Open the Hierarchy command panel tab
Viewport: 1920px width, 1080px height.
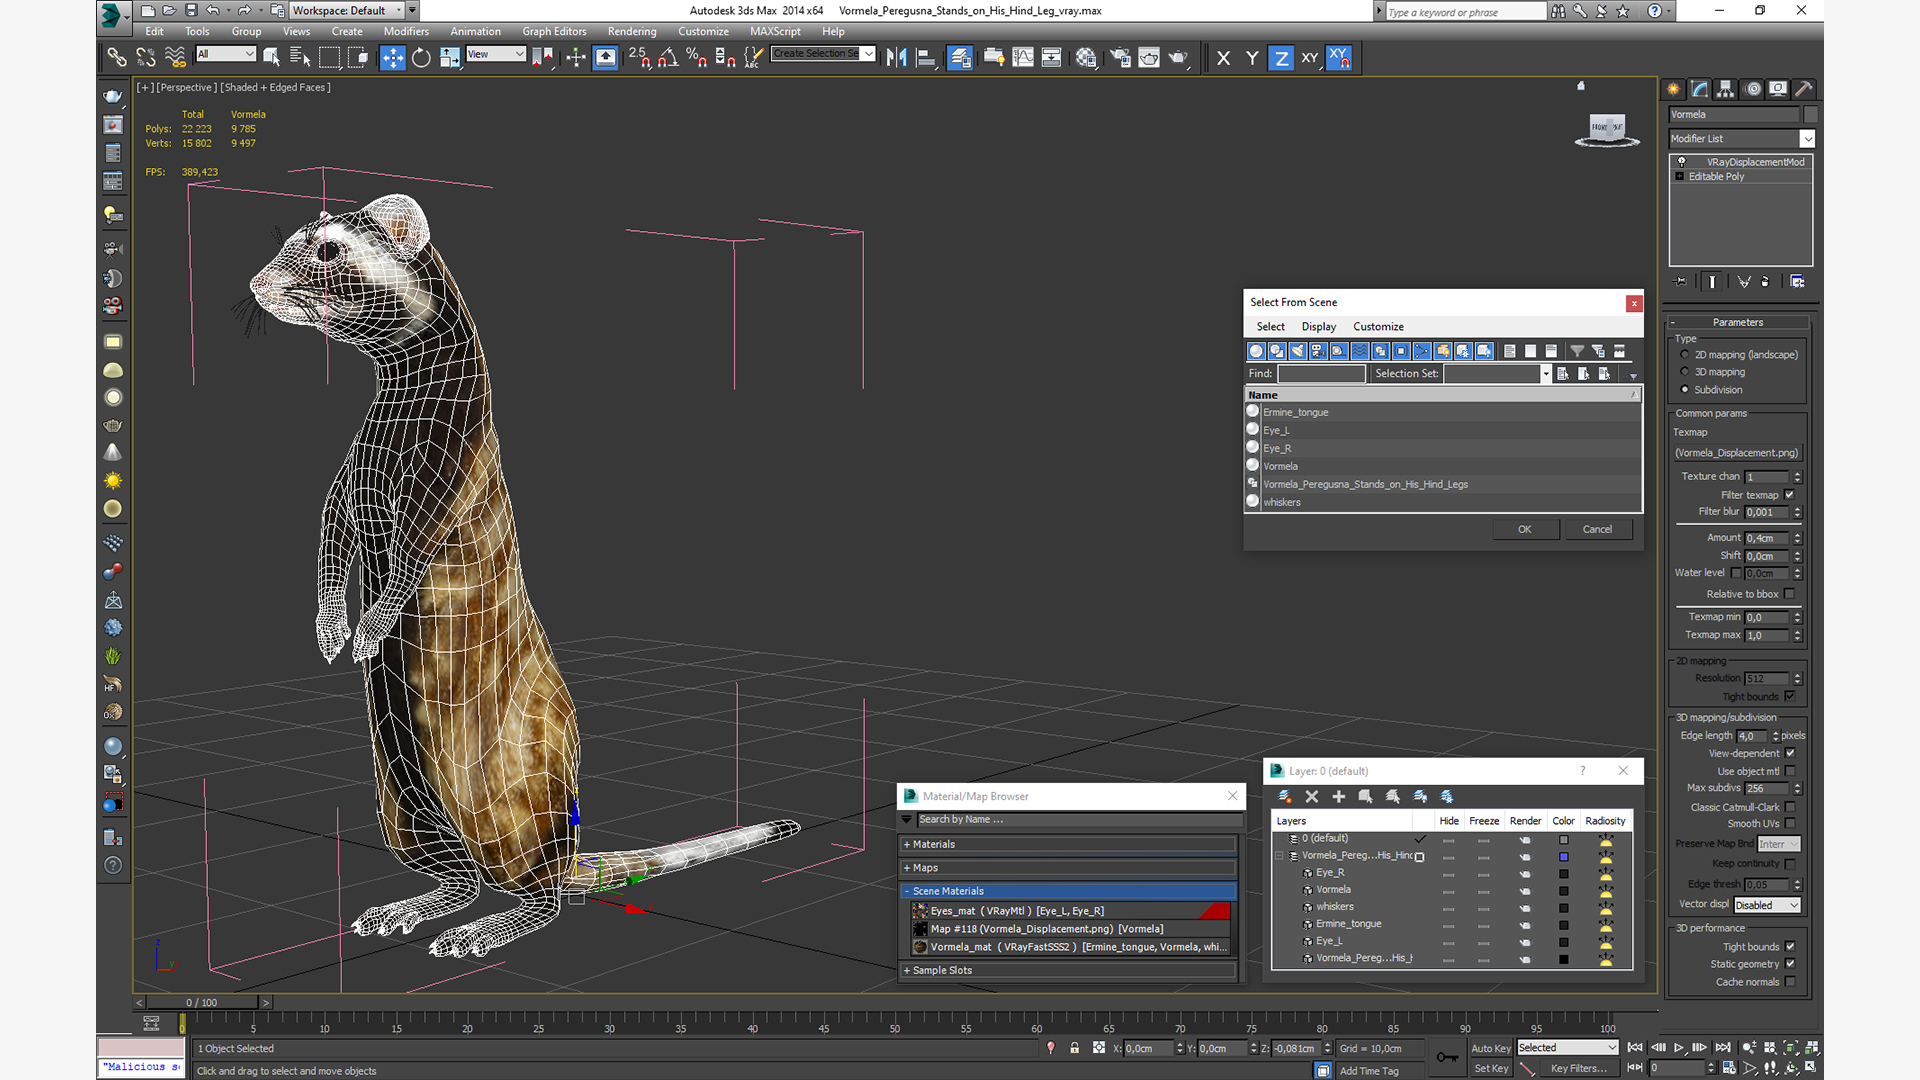click(1725, 89)
